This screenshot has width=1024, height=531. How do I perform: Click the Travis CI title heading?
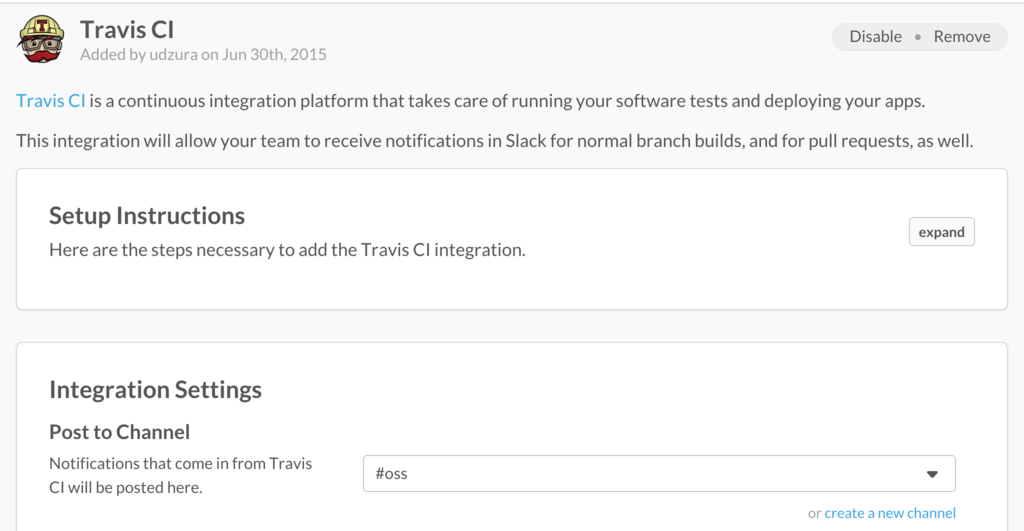[127, 30]
